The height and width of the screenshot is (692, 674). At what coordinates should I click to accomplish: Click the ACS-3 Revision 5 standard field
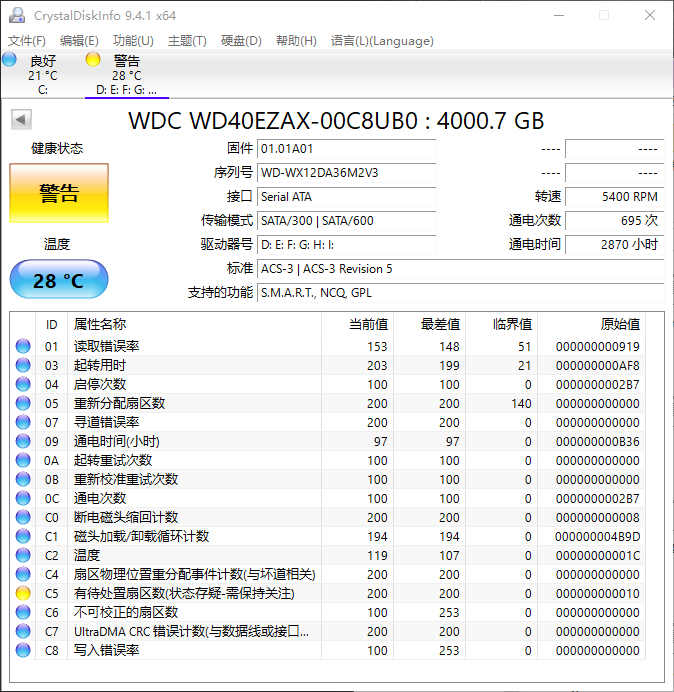460,268
